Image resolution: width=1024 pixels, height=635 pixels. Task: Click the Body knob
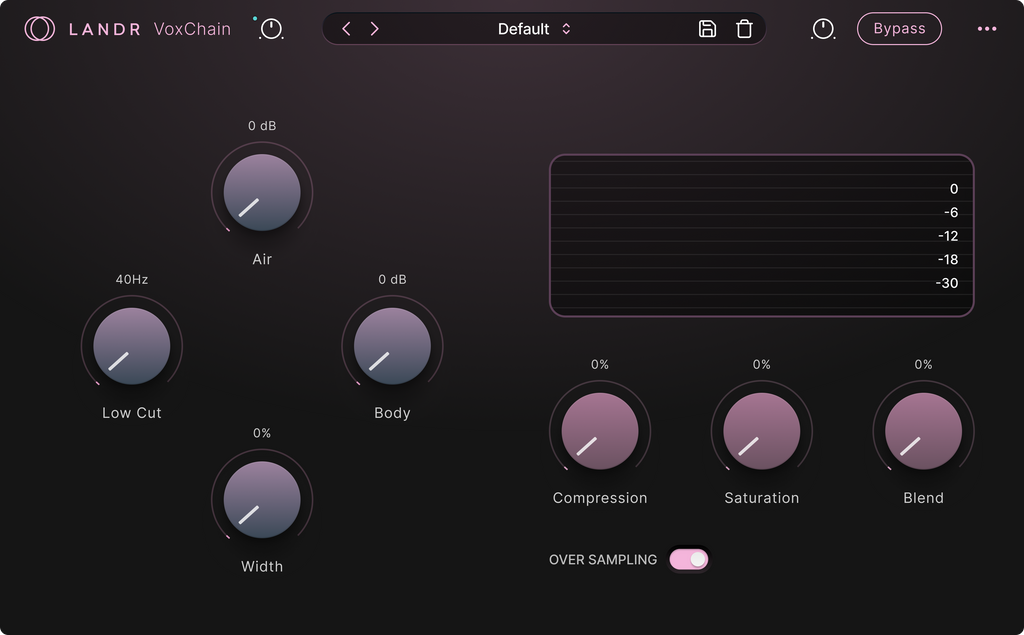392,346
